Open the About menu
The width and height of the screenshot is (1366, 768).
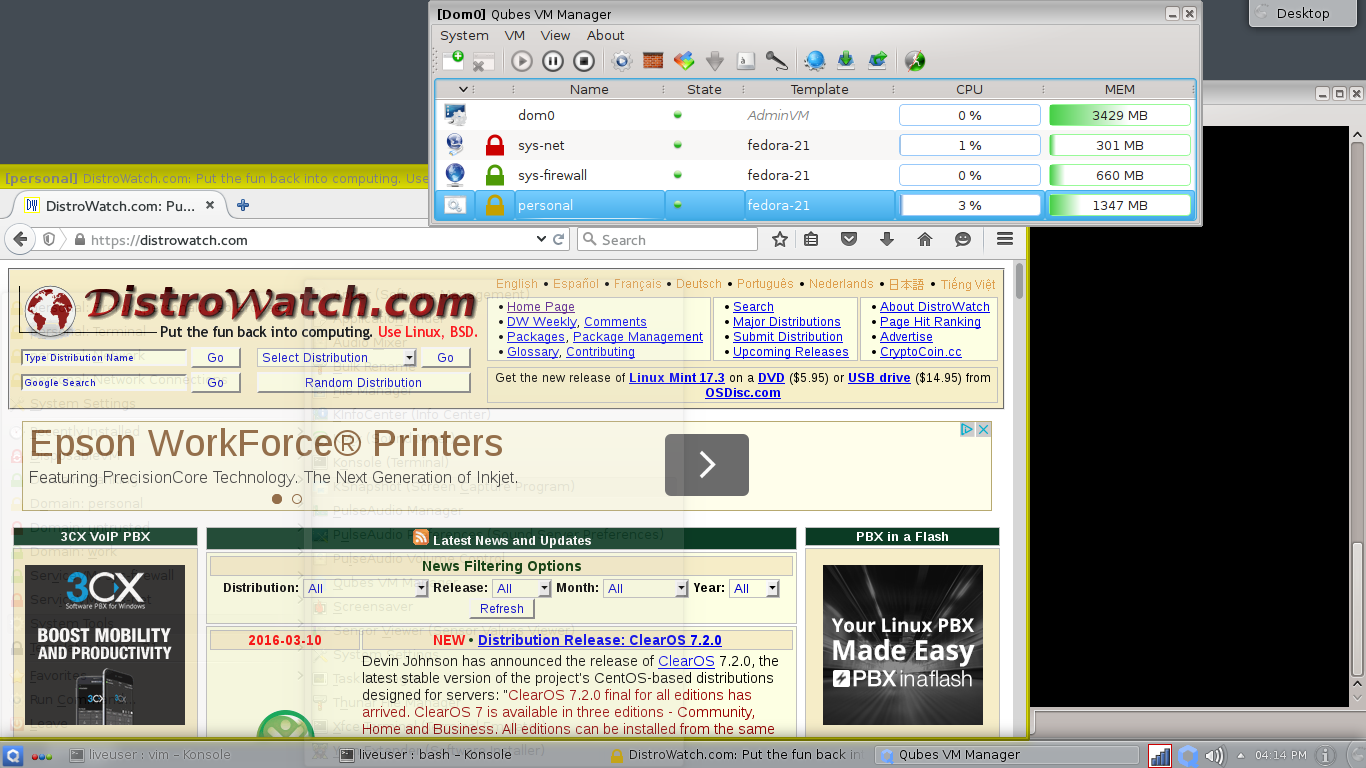click(605, 35)
